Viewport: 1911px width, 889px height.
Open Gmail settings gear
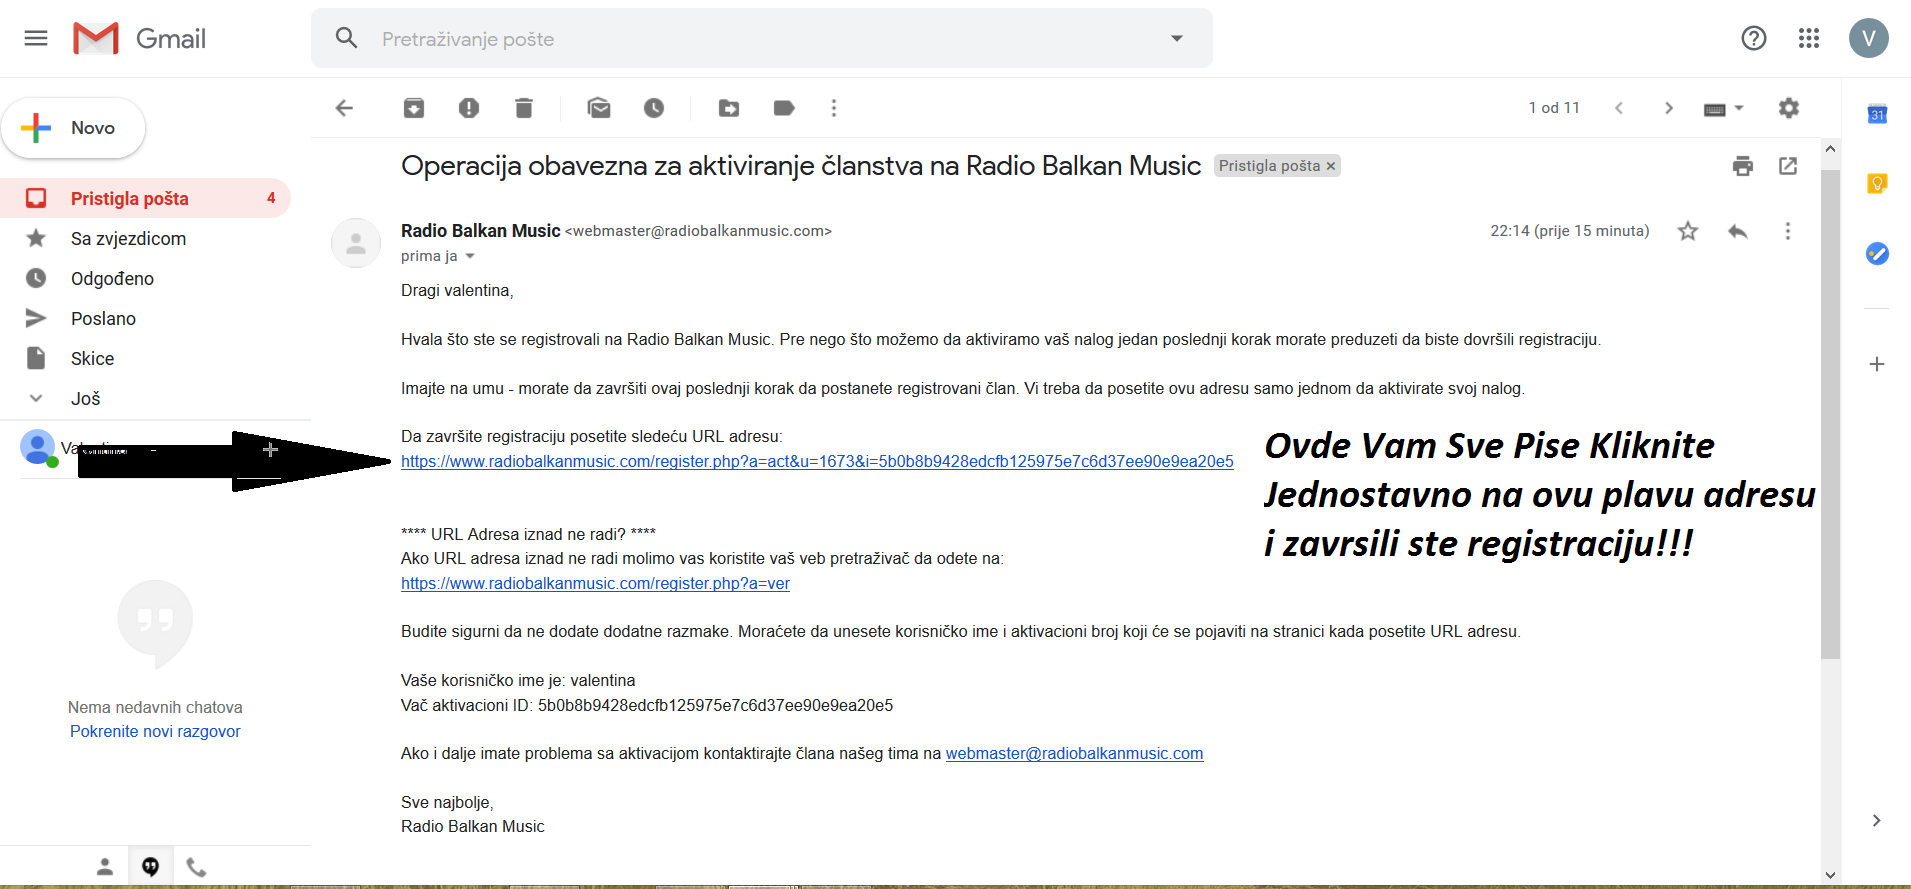point(1789,108)
